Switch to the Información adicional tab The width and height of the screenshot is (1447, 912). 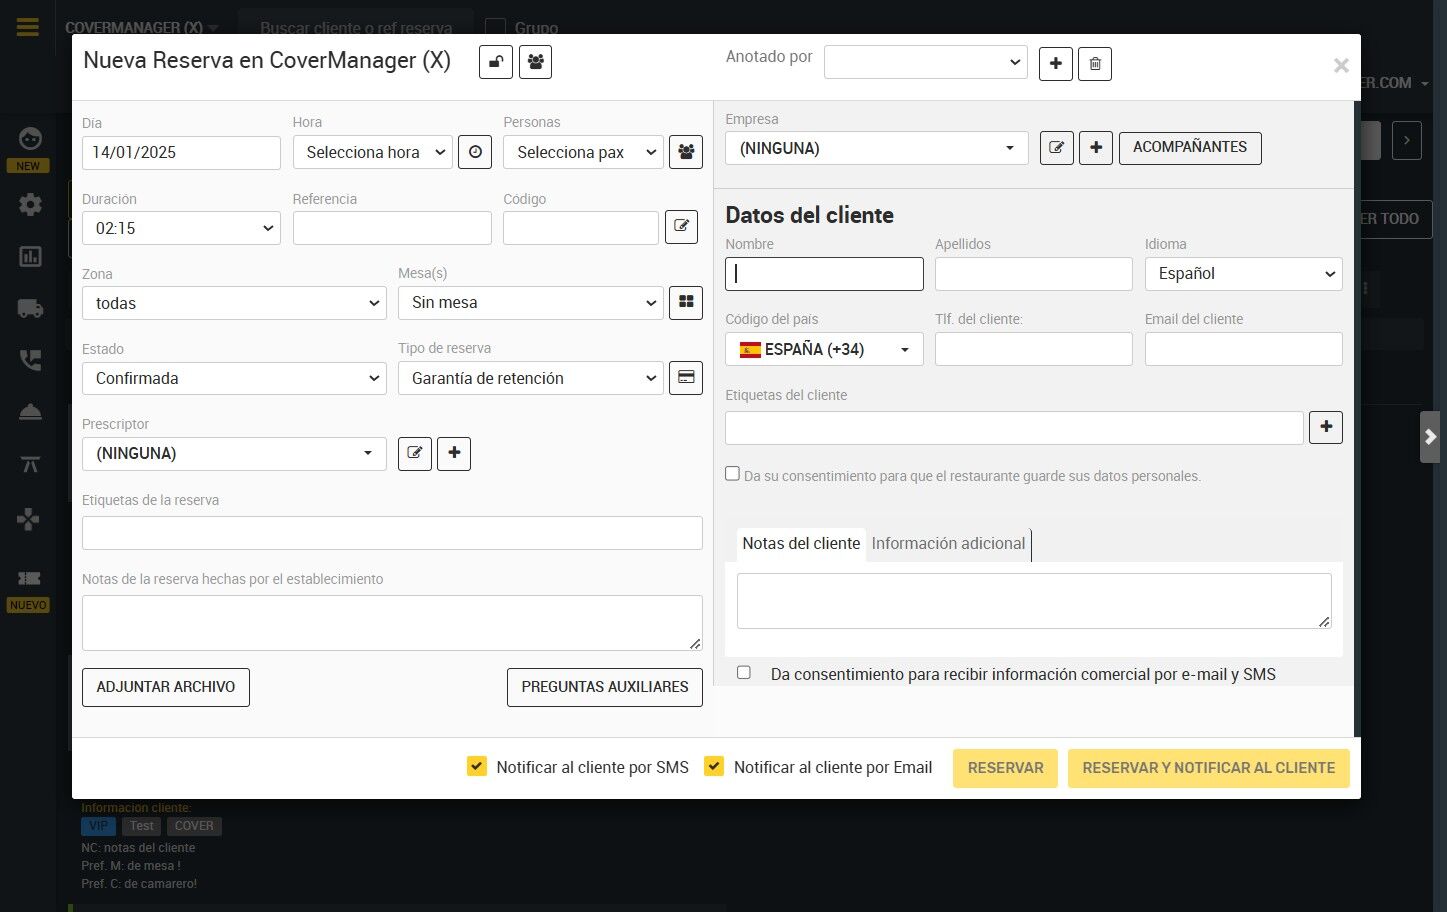[948, 543]
